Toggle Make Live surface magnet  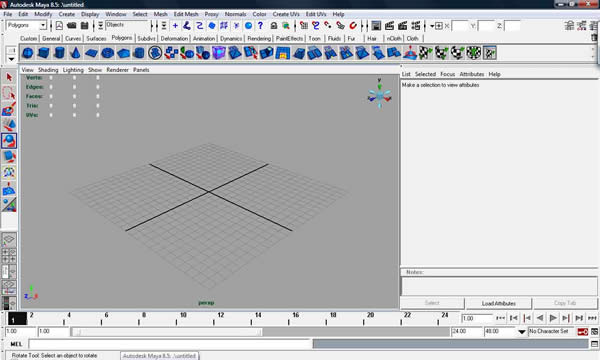pos(353,26)
